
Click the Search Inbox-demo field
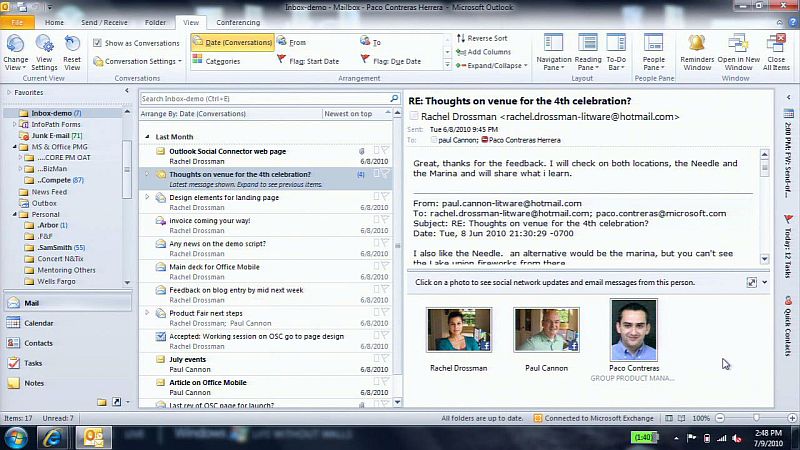click(264, 98)
